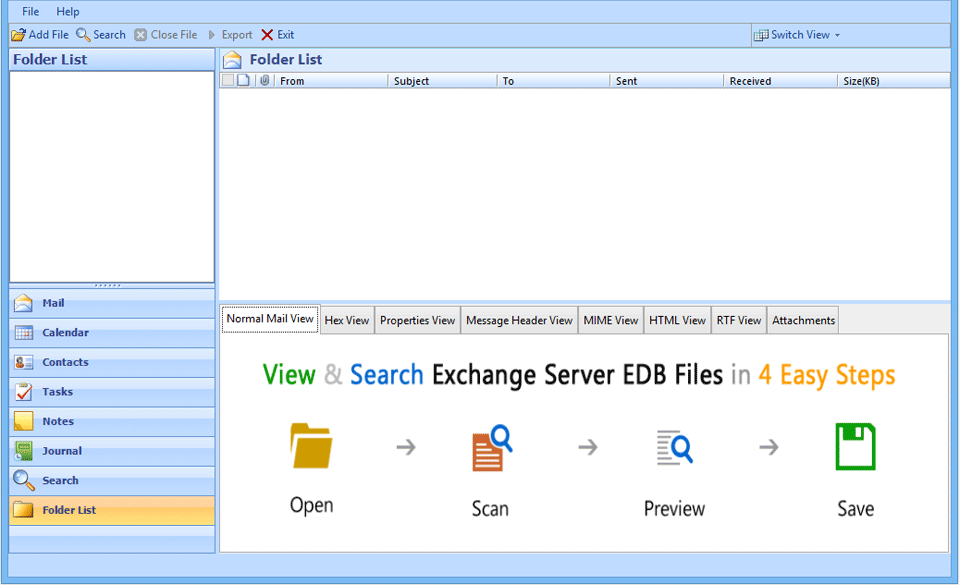Click the Calendar icon in sidebar
Screen dimensions: 960x585
click(23, 333)
